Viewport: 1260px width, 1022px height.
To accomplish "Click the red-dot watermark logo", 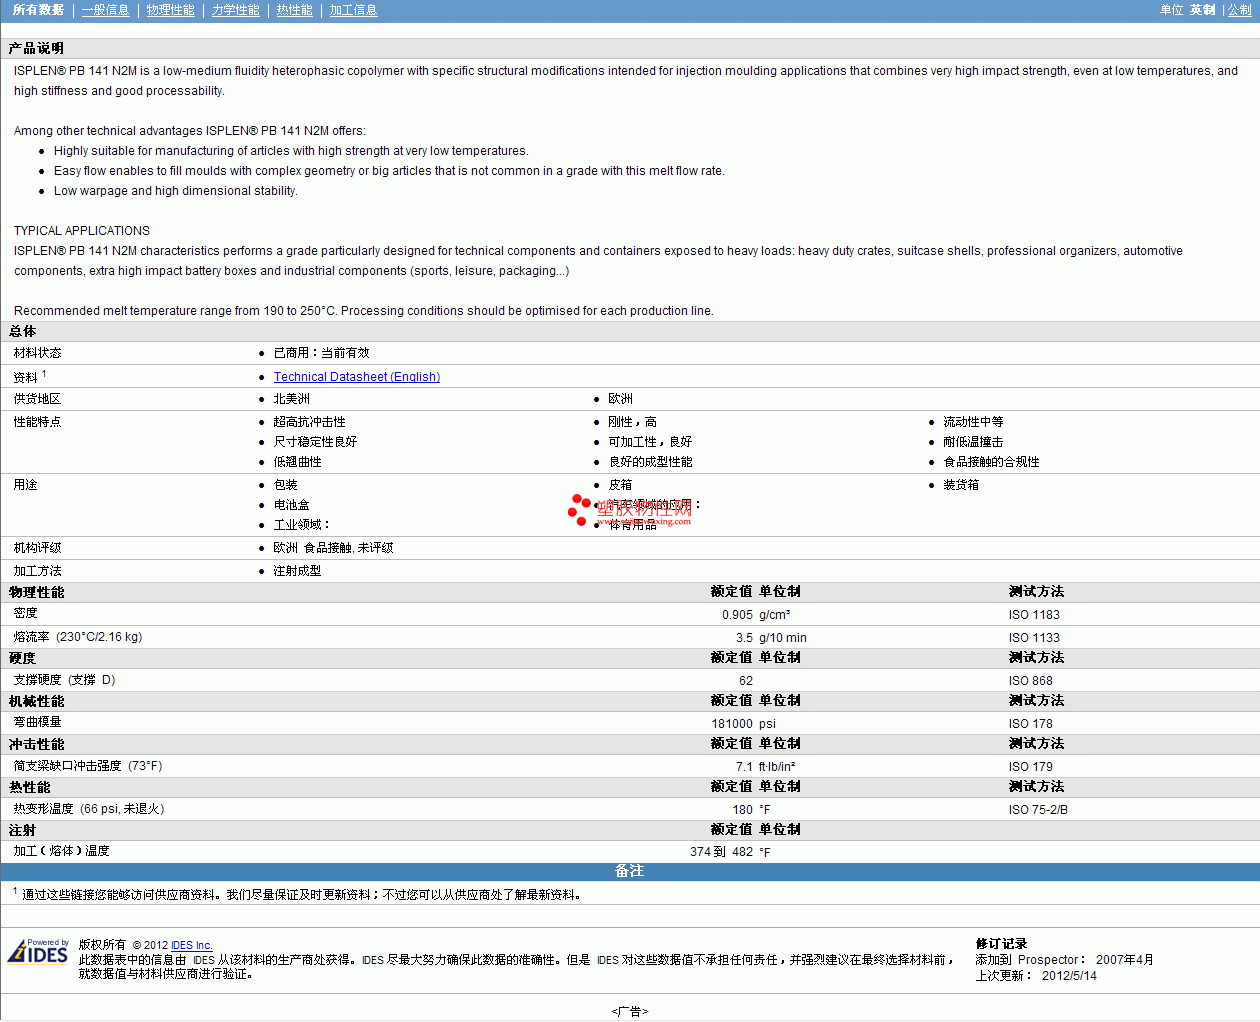I will tap(580, 509).
